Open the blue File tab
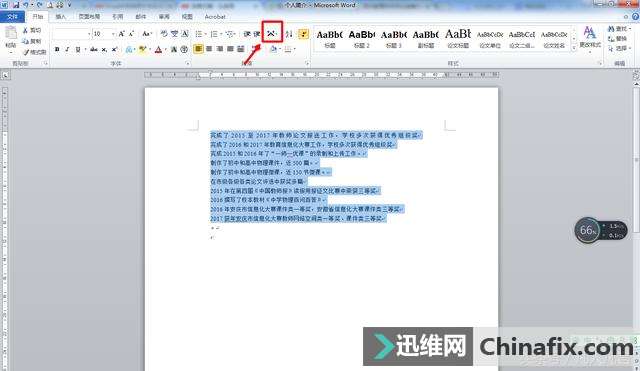This screenshot has width=640, height=371. (12, 17)
